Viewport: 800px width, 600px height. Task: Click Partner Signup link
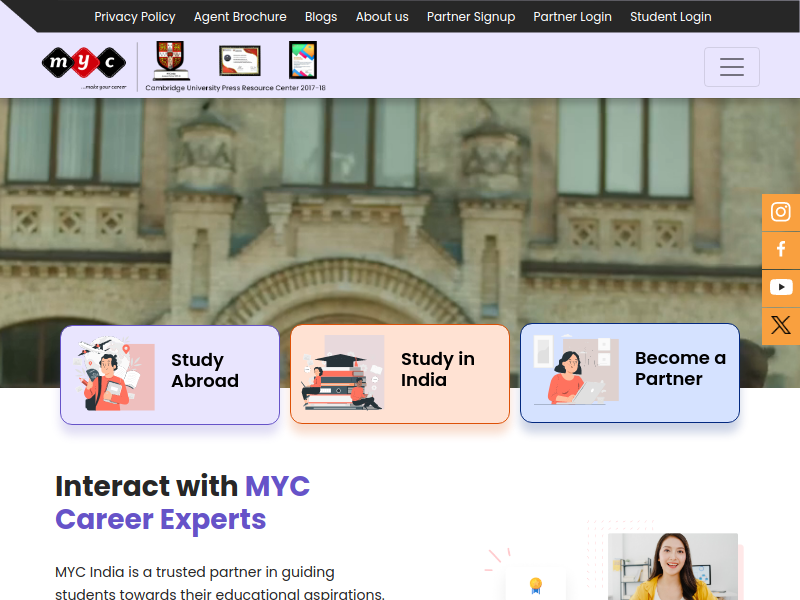[x=471, y=17]
